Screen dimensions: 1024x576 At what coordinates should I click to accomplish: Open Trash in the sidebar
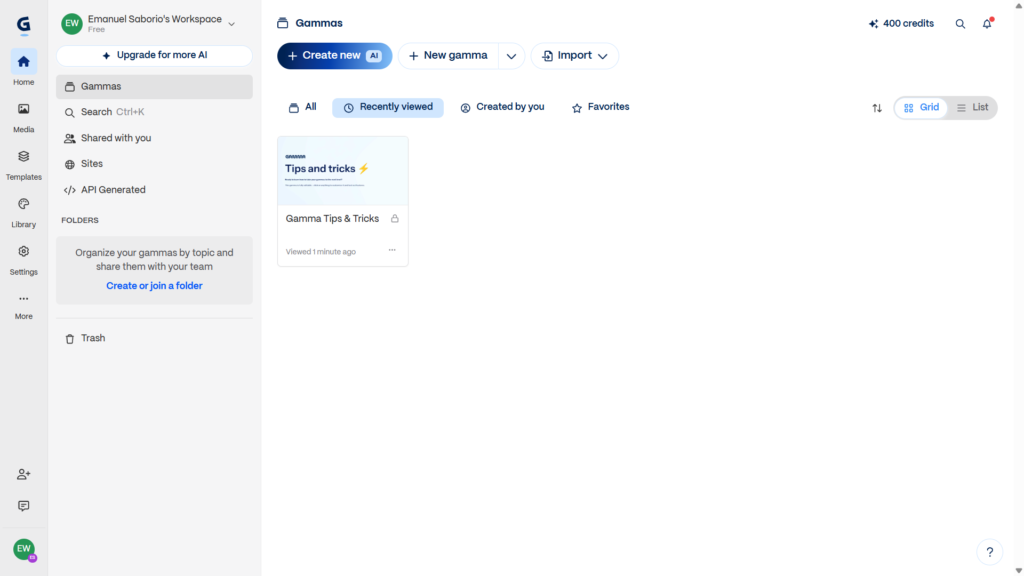pyautogui.click(x=154, y=338)
